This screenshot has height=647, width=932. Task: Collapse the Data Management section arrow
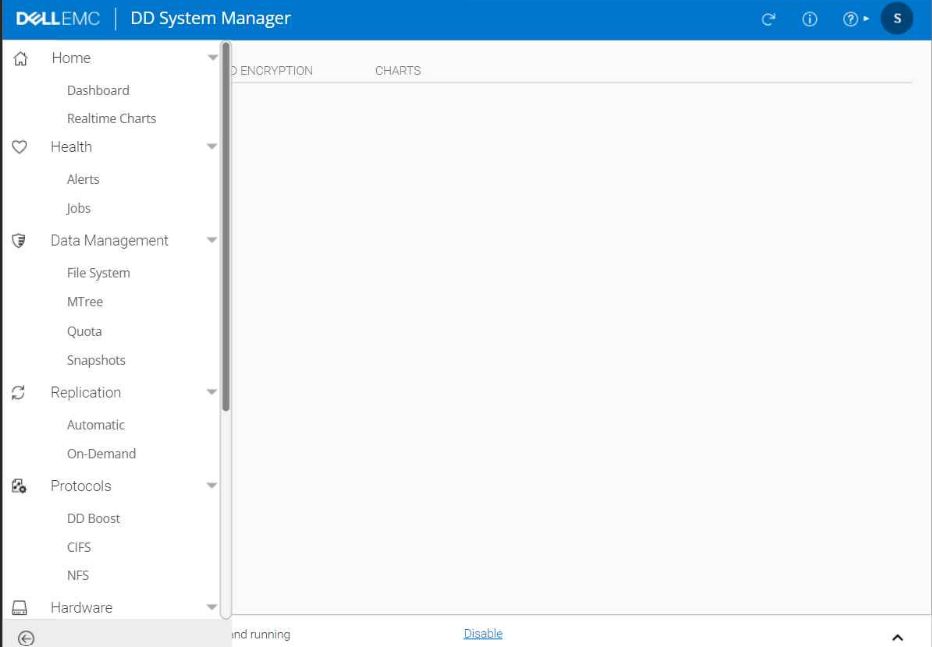pyautogui.click(x=212, y=240)
